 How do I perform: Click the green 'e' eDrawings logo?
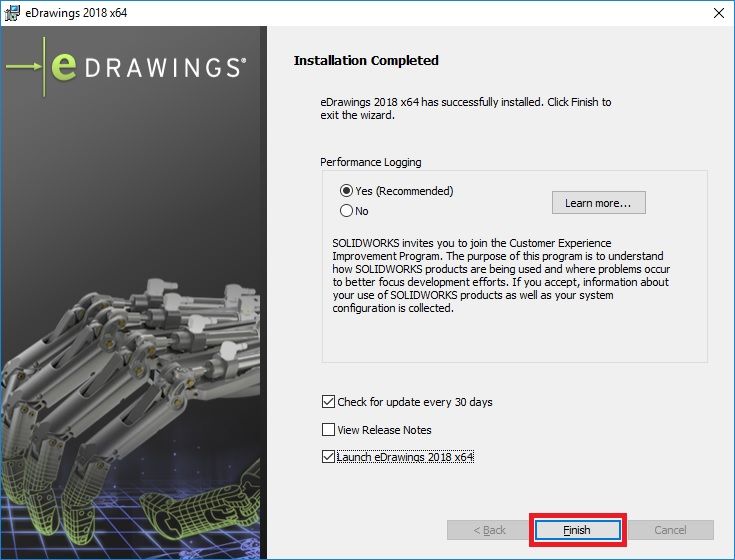pos(64,67)
